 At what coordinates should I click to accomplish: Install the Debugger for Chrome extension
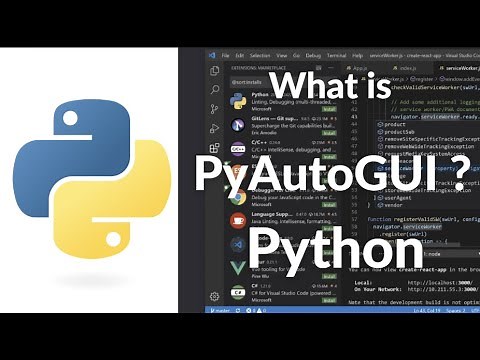(329, 205)
